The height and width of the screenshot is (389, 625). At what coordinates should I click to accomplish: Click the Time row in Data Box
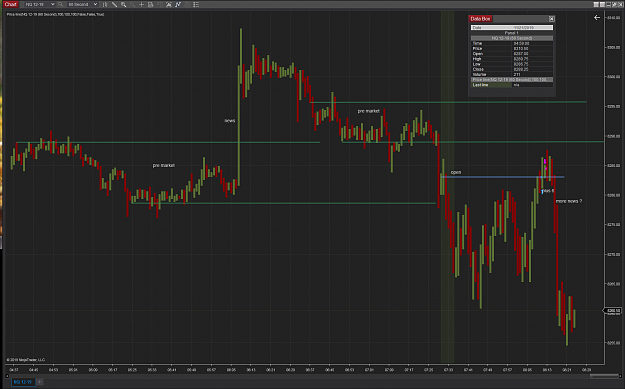(x=512, y=43)
